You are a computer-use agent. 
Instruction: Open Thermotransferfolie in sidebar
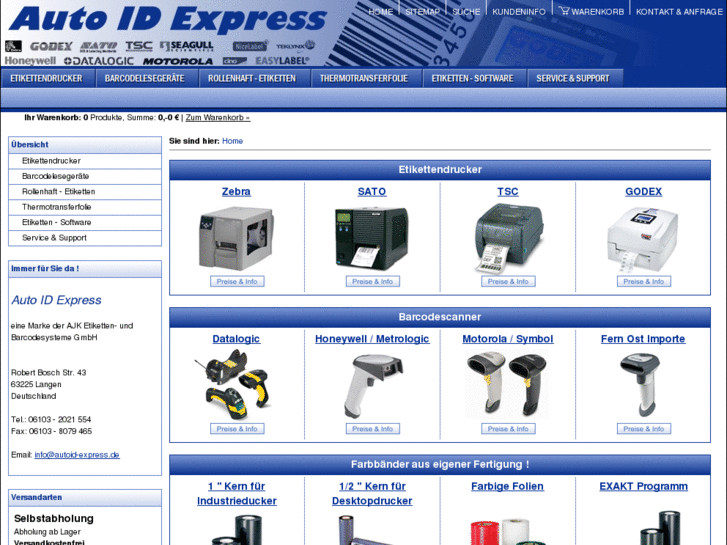click(x=85, y=207)
